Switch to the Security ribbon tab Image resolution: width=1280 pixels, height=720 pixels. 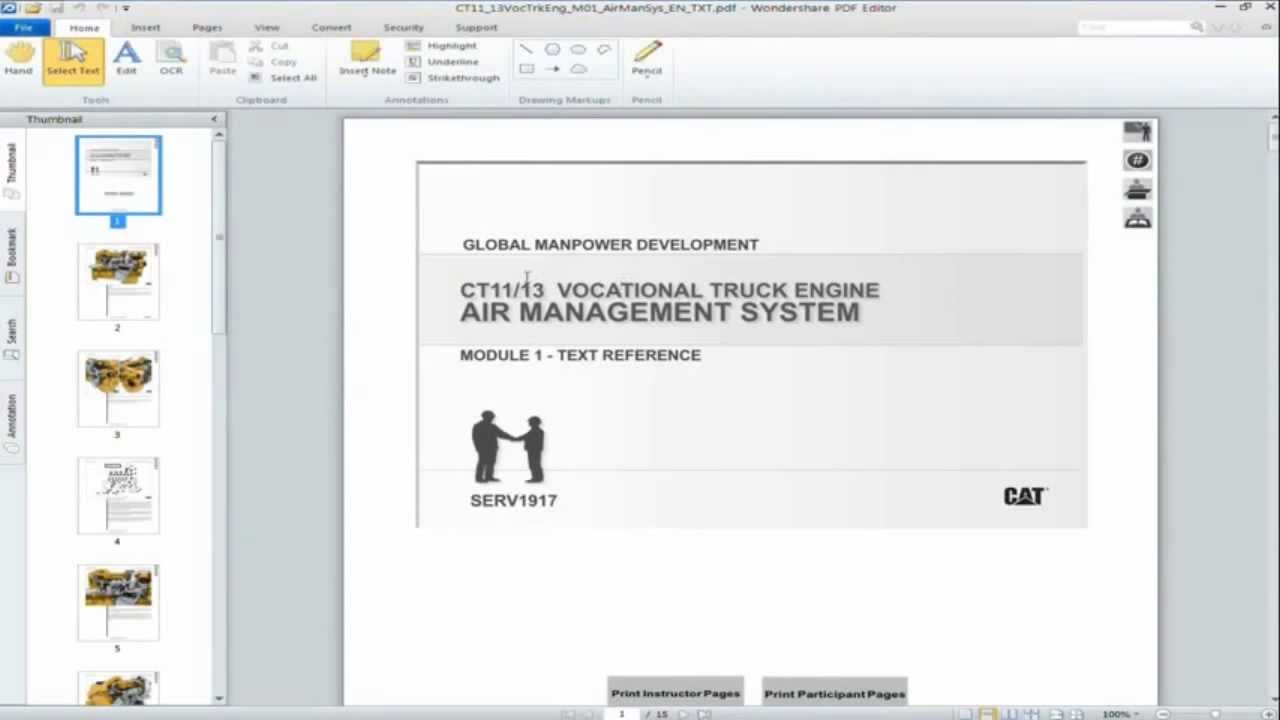pyautogui.click(x=403, y=27)
